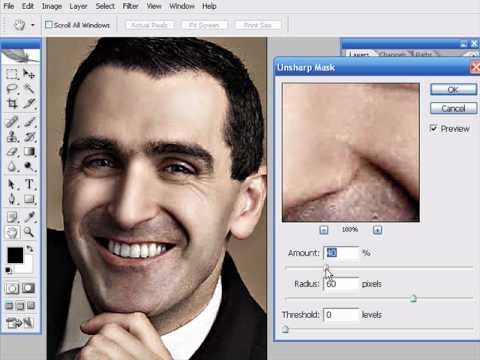The image size is (480, 360).
Task: Select the Blur tool
Action: point(12,166)
